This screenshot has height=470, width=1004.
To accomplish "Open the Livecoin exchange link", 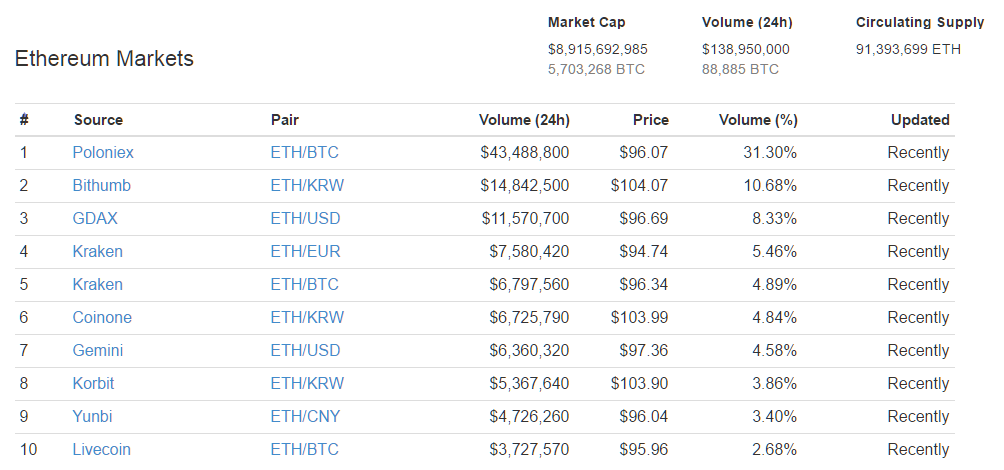I will (x=101, y=450).
